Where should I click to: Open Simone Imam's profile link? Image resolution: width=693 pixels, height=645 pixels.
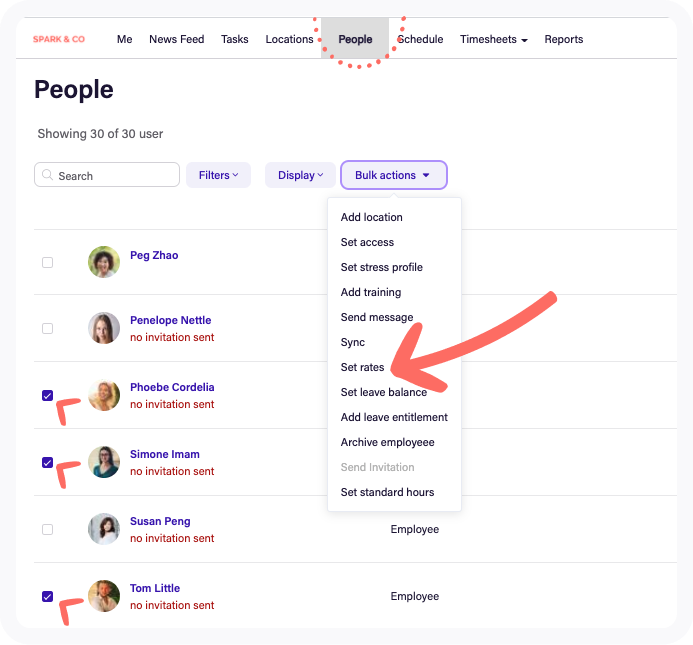165,454
